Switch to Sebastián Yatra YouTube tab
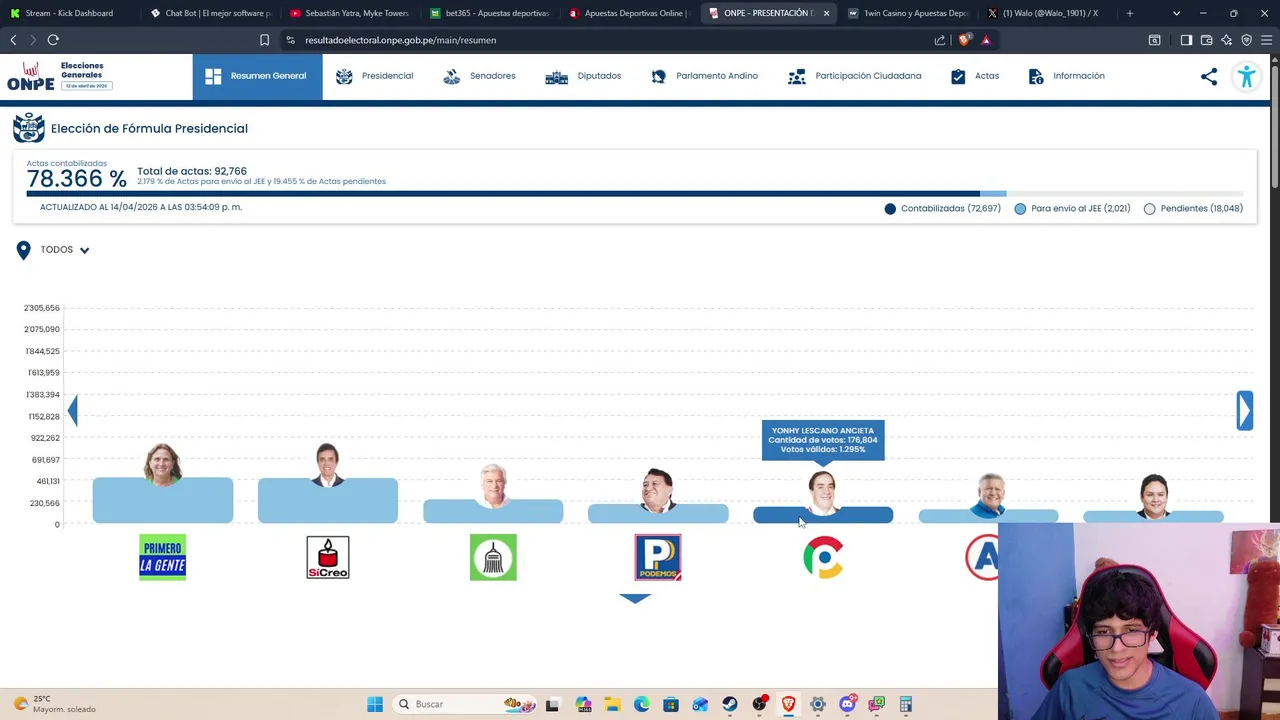 [349, 13]
